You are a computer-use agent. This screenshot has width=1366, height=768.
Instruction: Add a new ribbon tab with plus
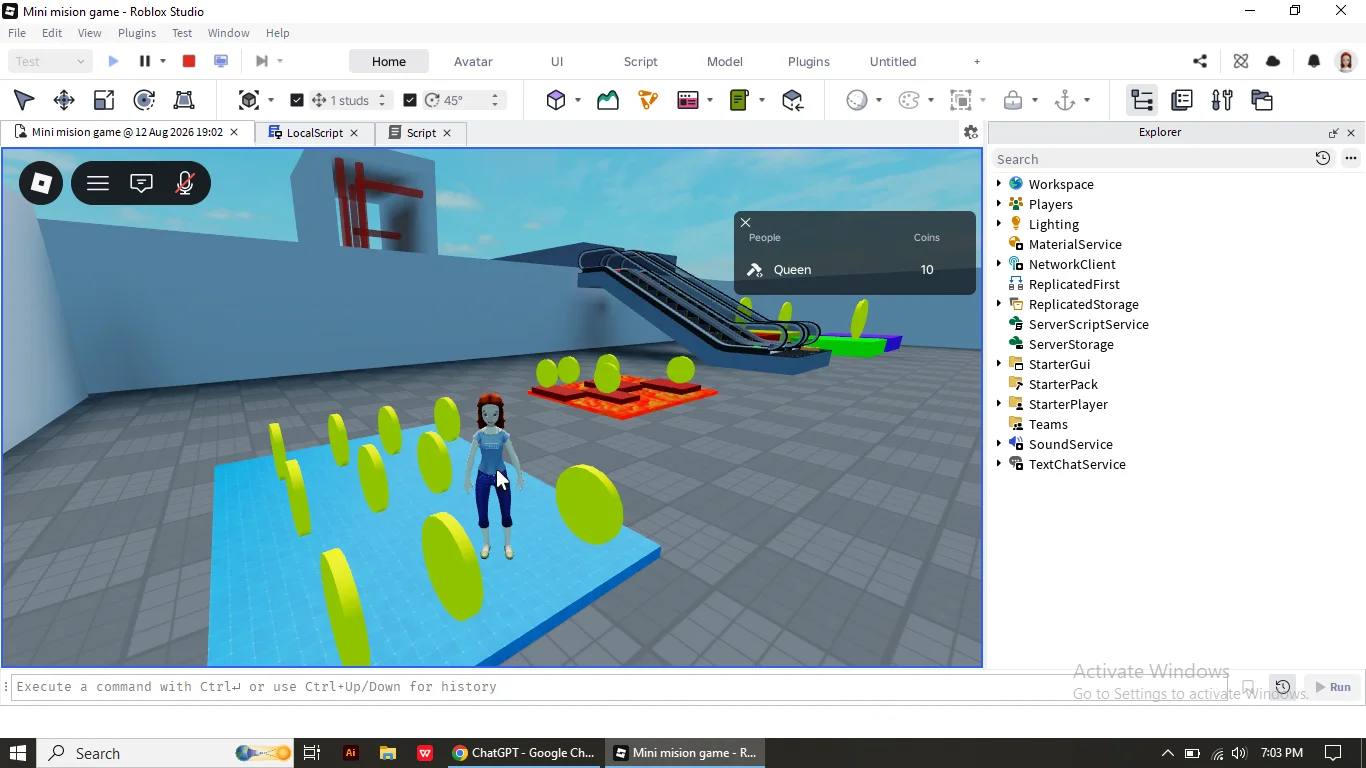pyautogui.click(x=977, y=61)
